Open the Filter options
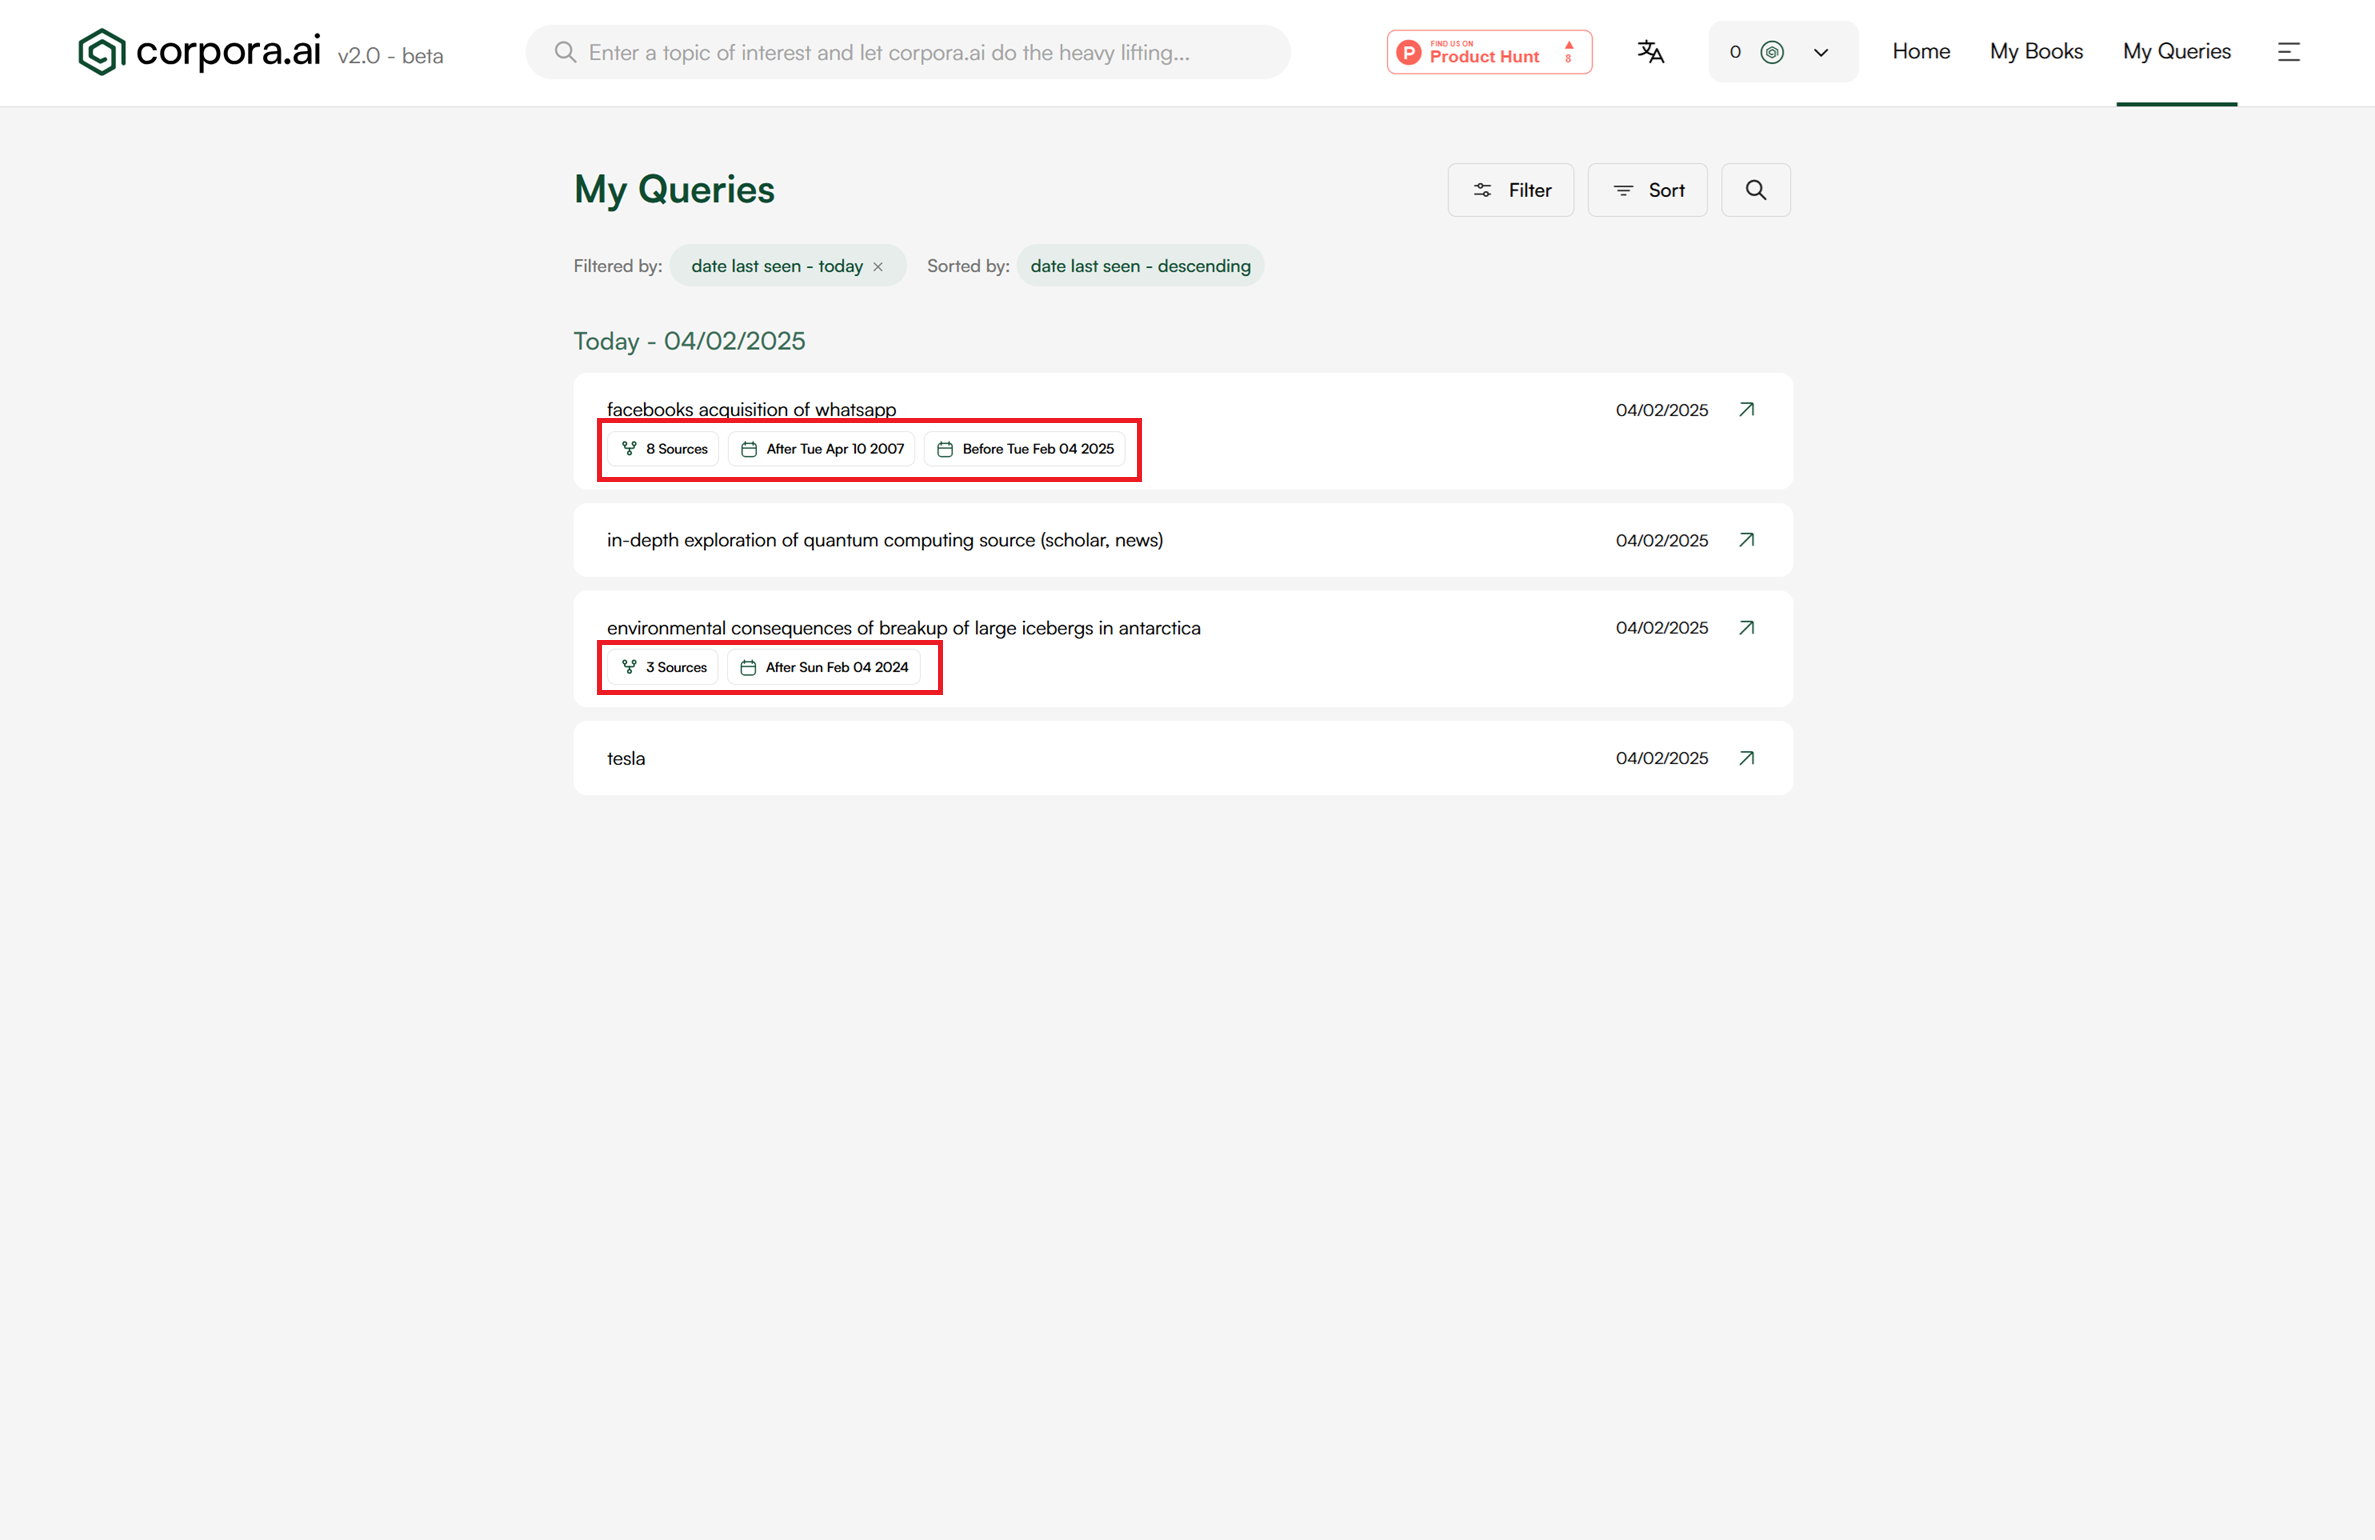This screenshot has height=1540, width=2375. click(1510, 190)
